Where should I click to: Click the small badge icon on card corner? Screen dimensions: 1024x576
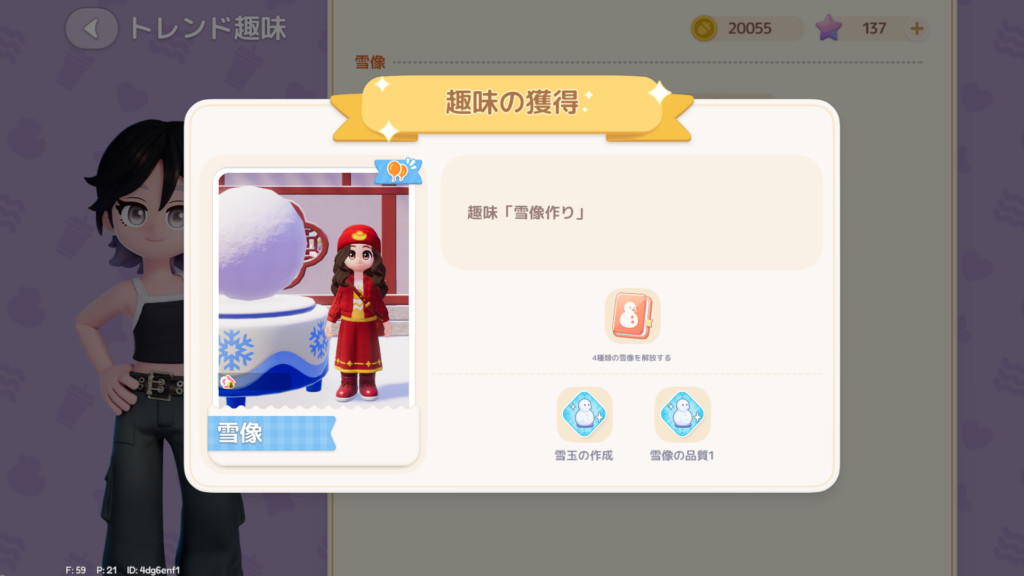227,382
